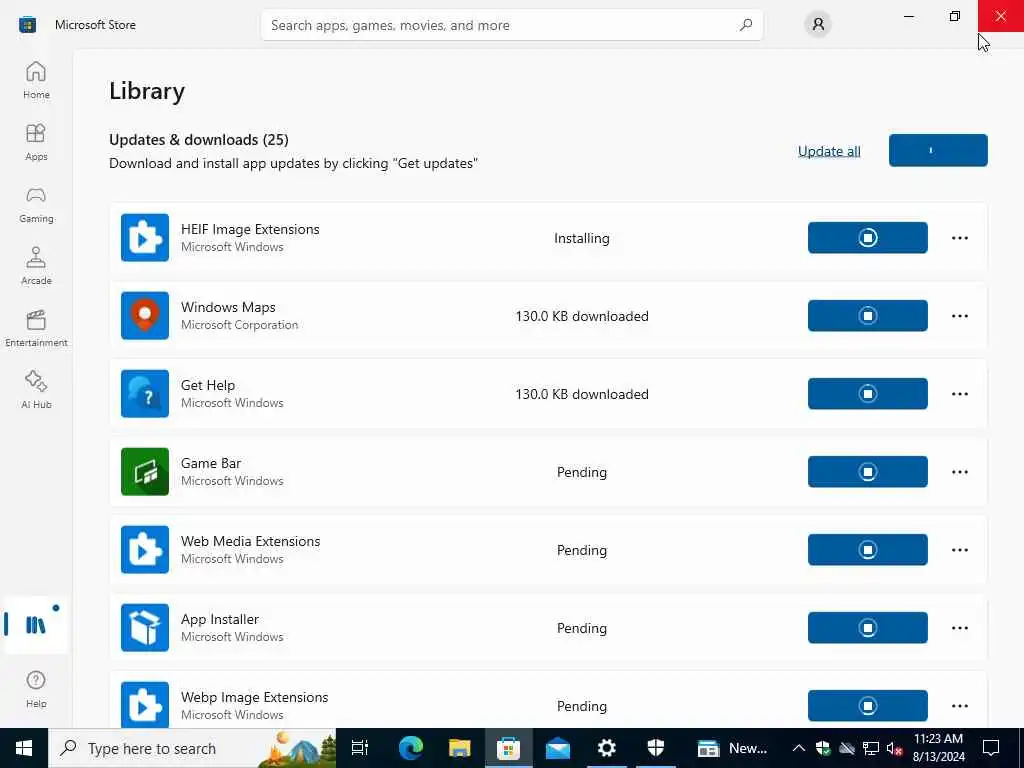Open the Windows Start menu
1024x768 pixels.
point(24,748)
